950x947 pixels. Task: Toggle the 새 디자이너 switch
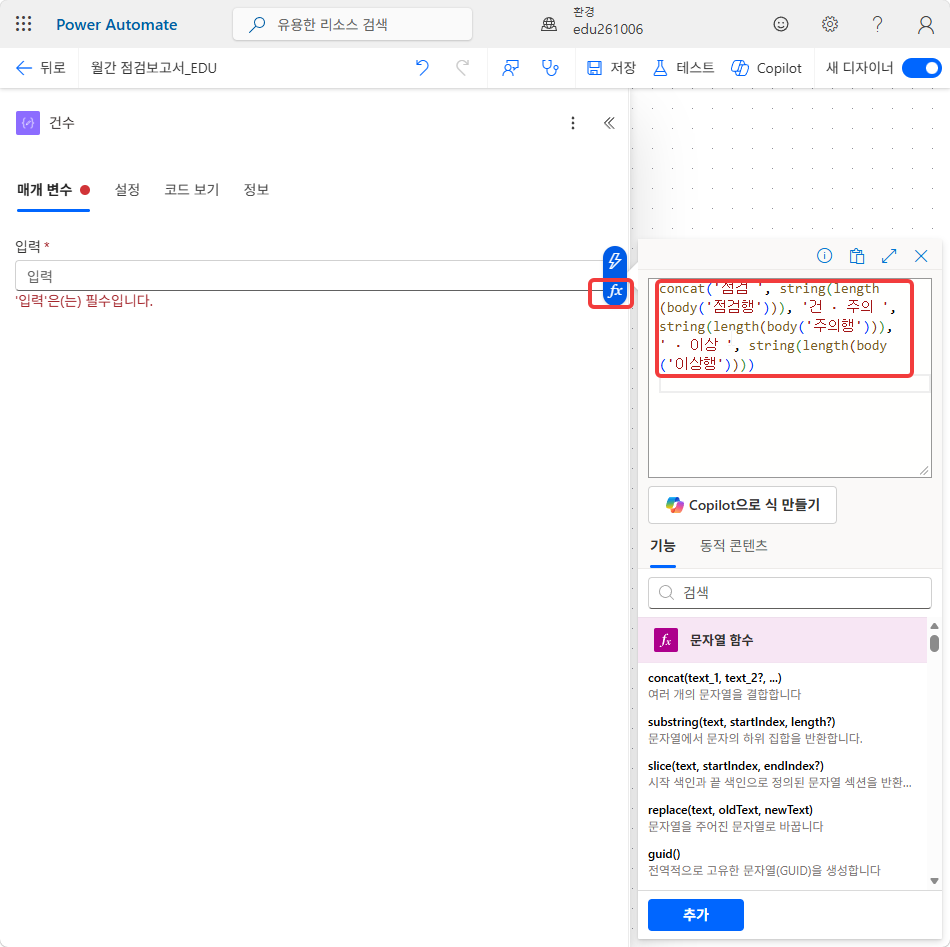tap(922, 68)
